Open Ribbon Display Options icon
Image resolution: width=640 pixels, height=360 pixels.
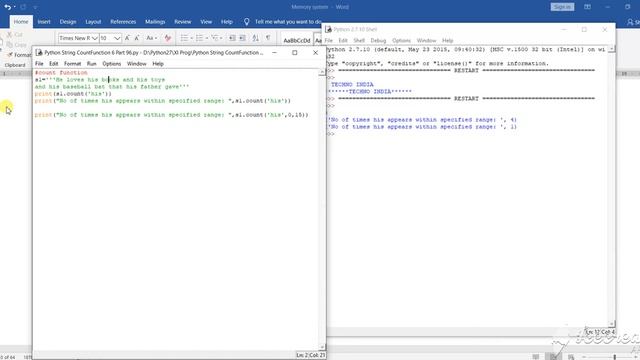pyautogui.click(x=587, y=7)
